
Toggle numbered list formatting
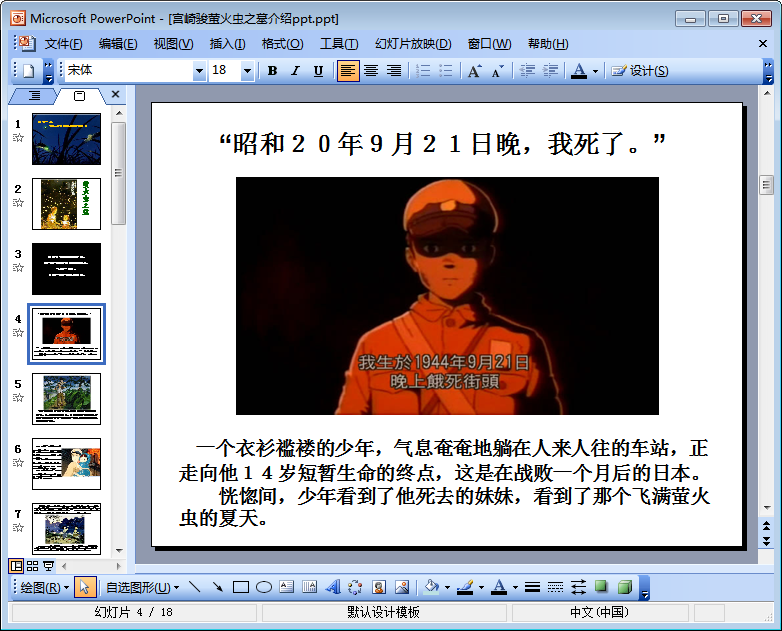click(x=423, y=71)
